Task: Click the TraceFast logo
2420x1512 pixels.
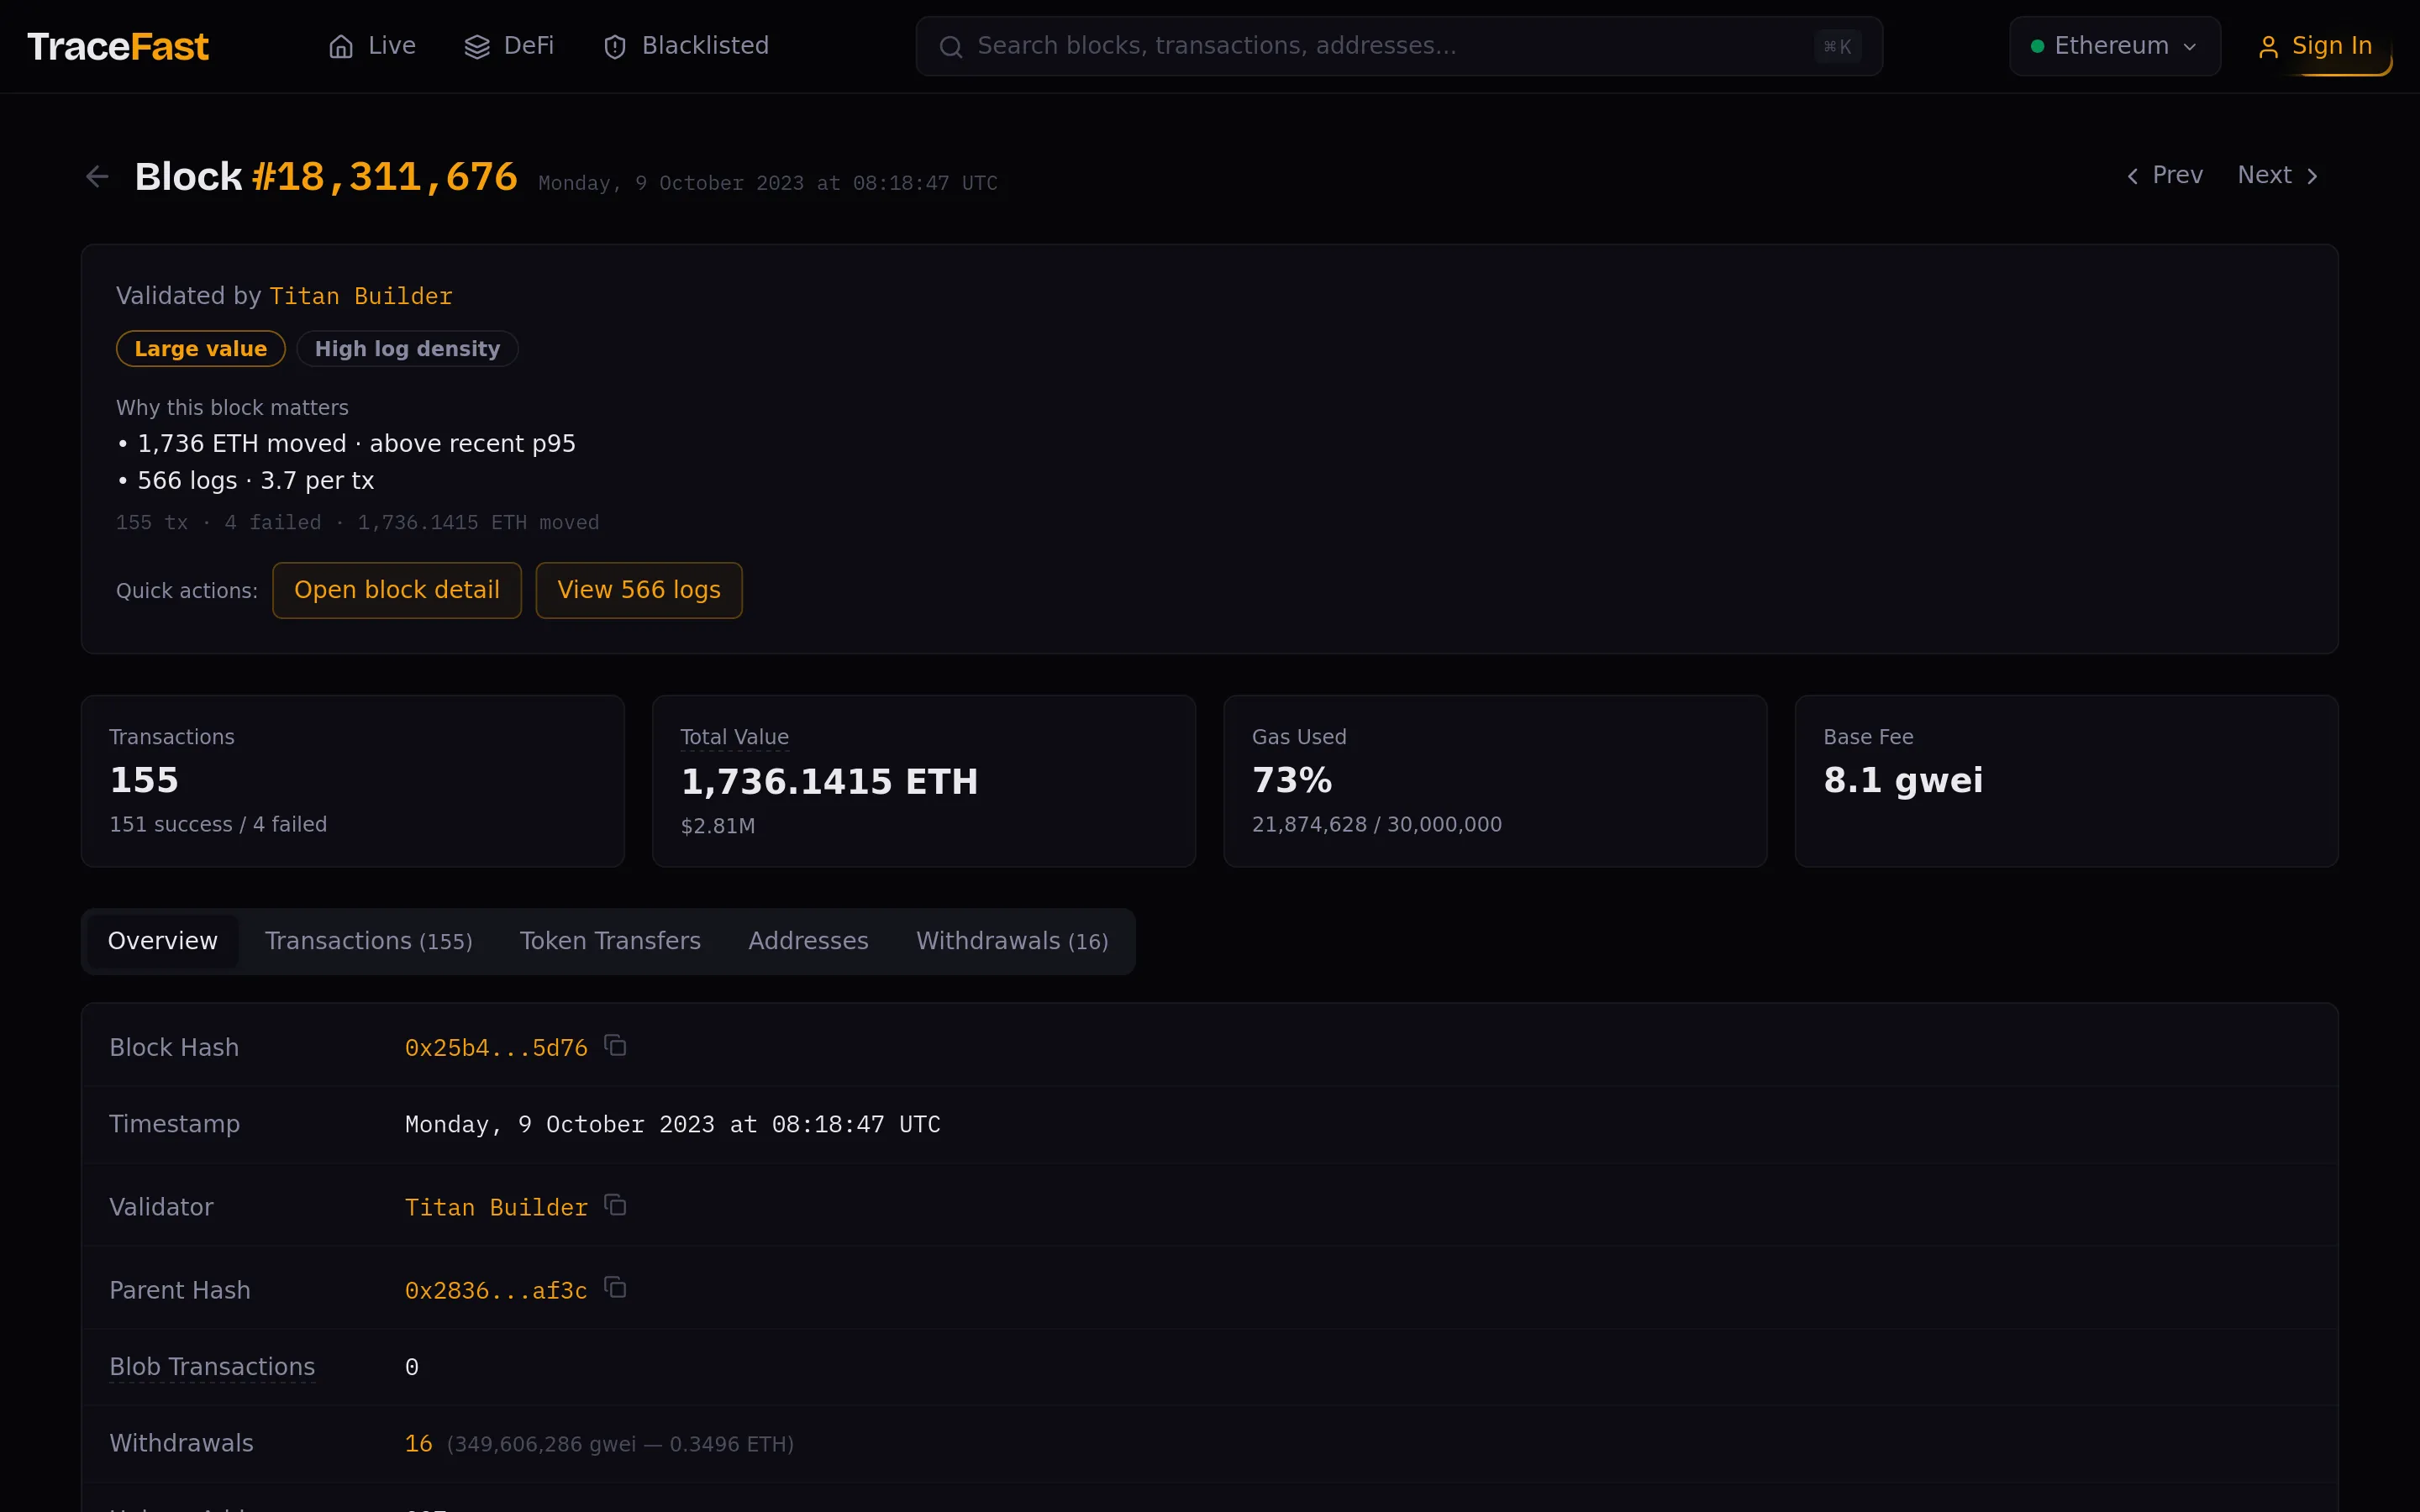Action: tap(118, 46)
